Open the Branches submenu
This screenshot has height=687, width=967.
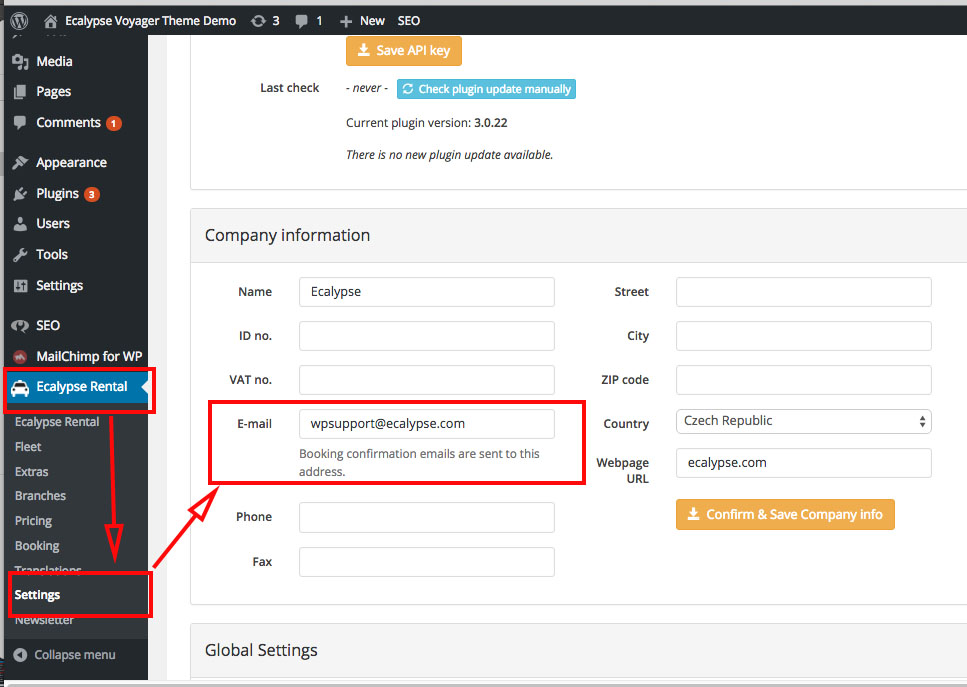point(40,496)
